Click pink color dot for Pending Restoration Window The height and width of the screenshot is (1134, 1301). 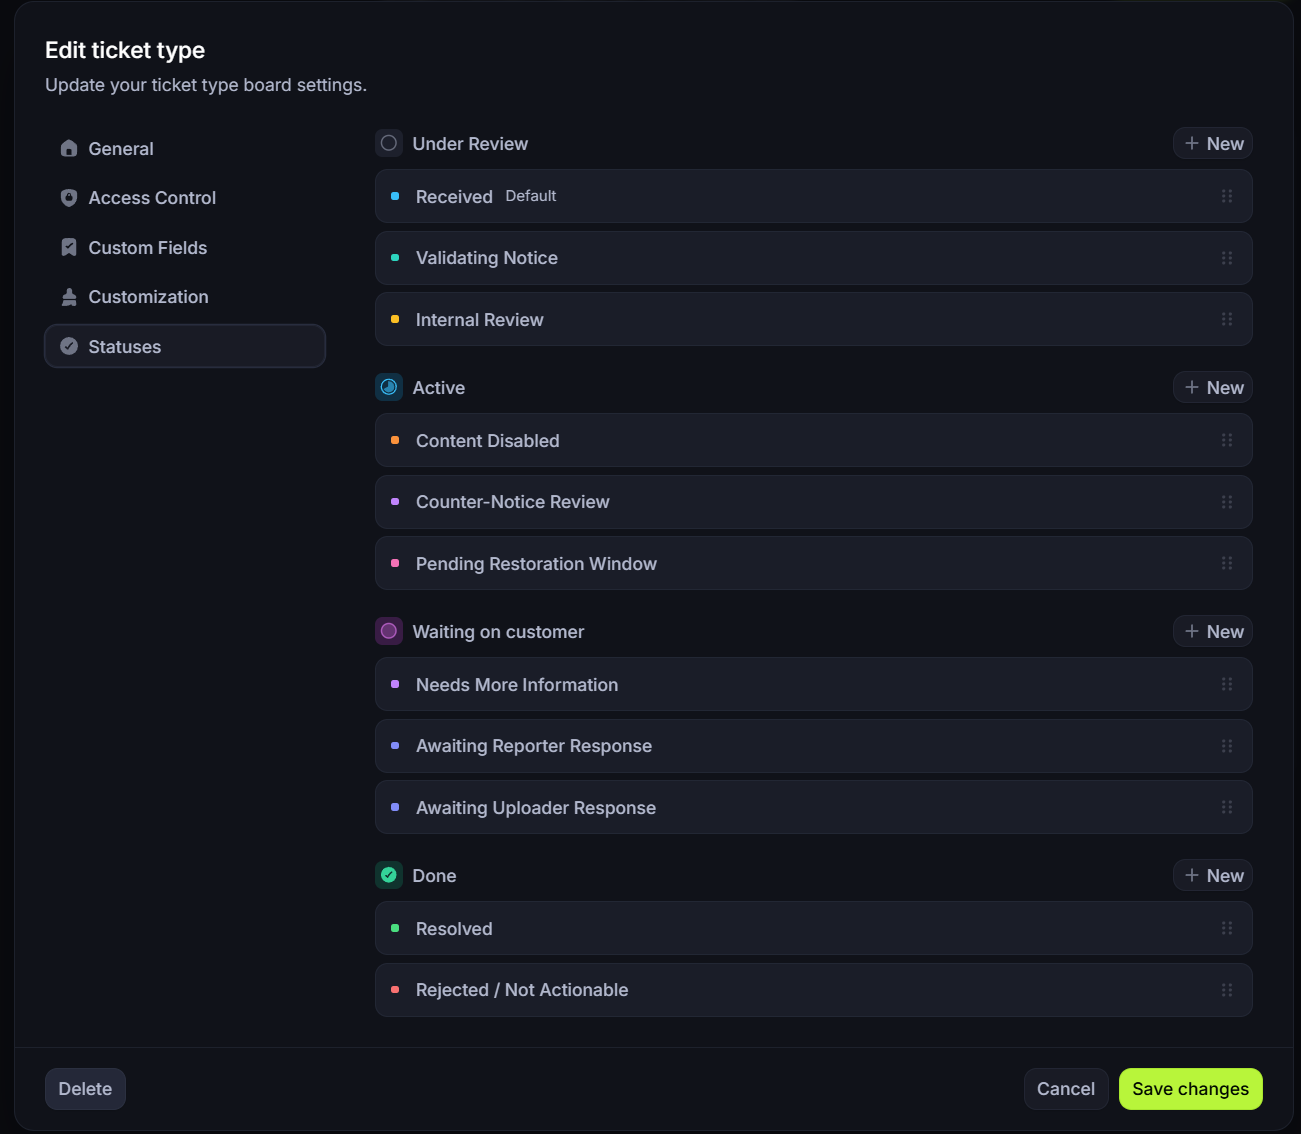(395, 563)
